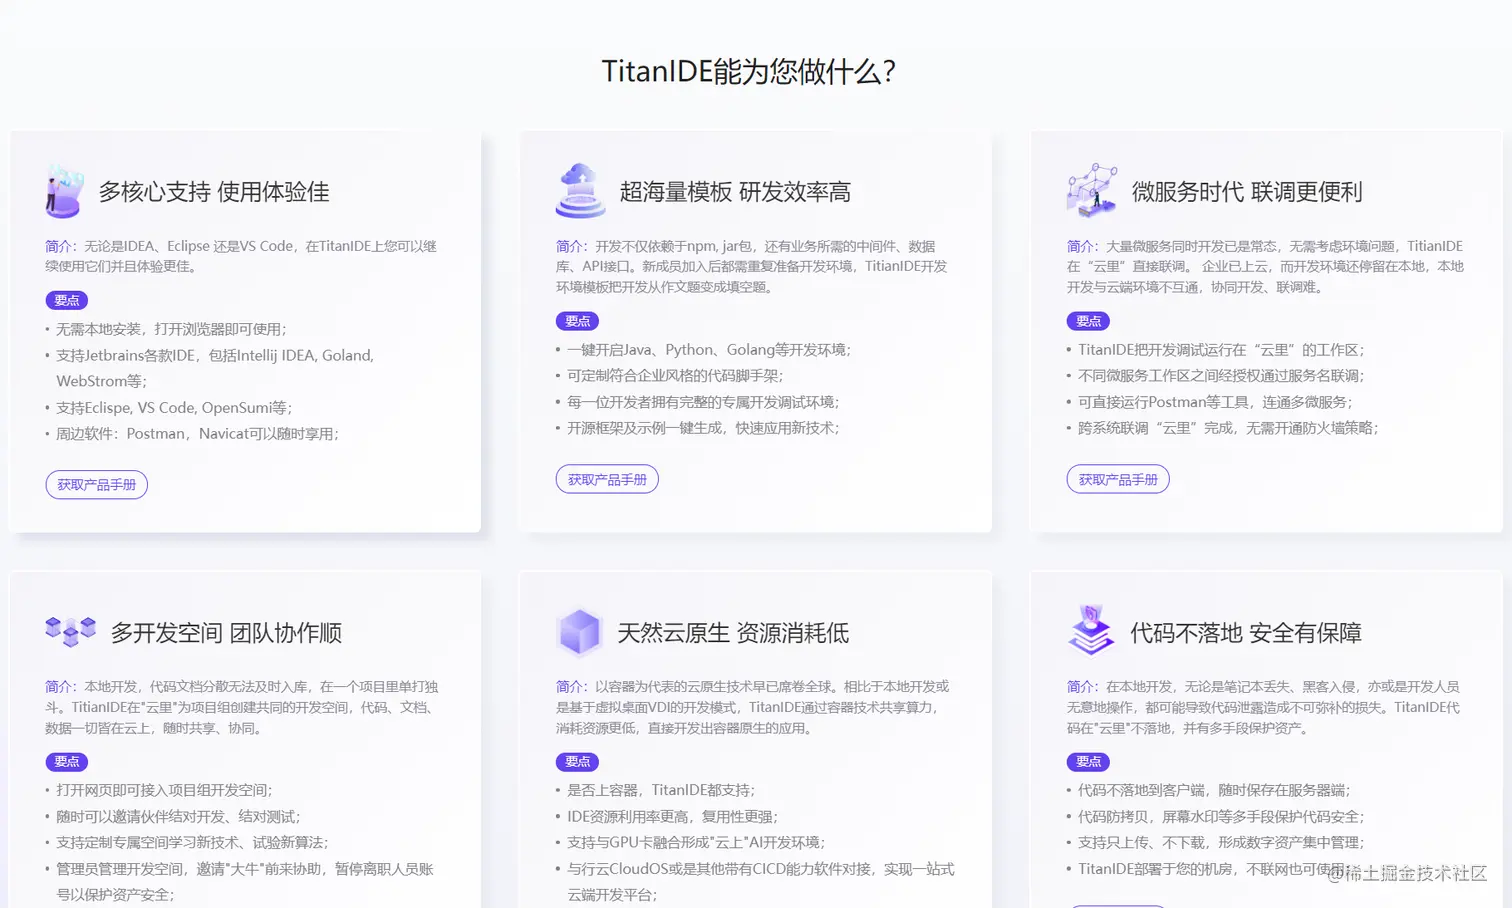Get product manual in 多核心支持 card
The image size is (1512, 908).
click(96, 485)
